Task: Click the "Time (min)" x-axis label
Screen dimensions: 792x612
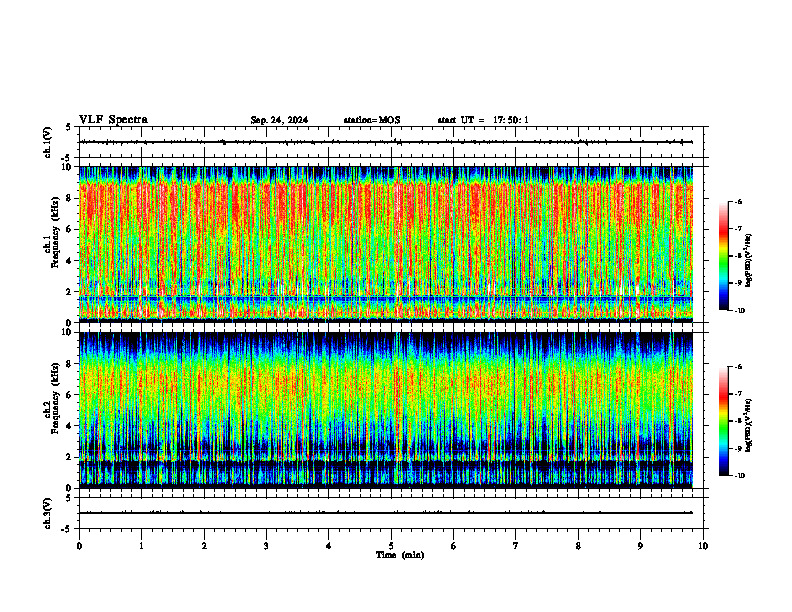Action: pos(400,555)
